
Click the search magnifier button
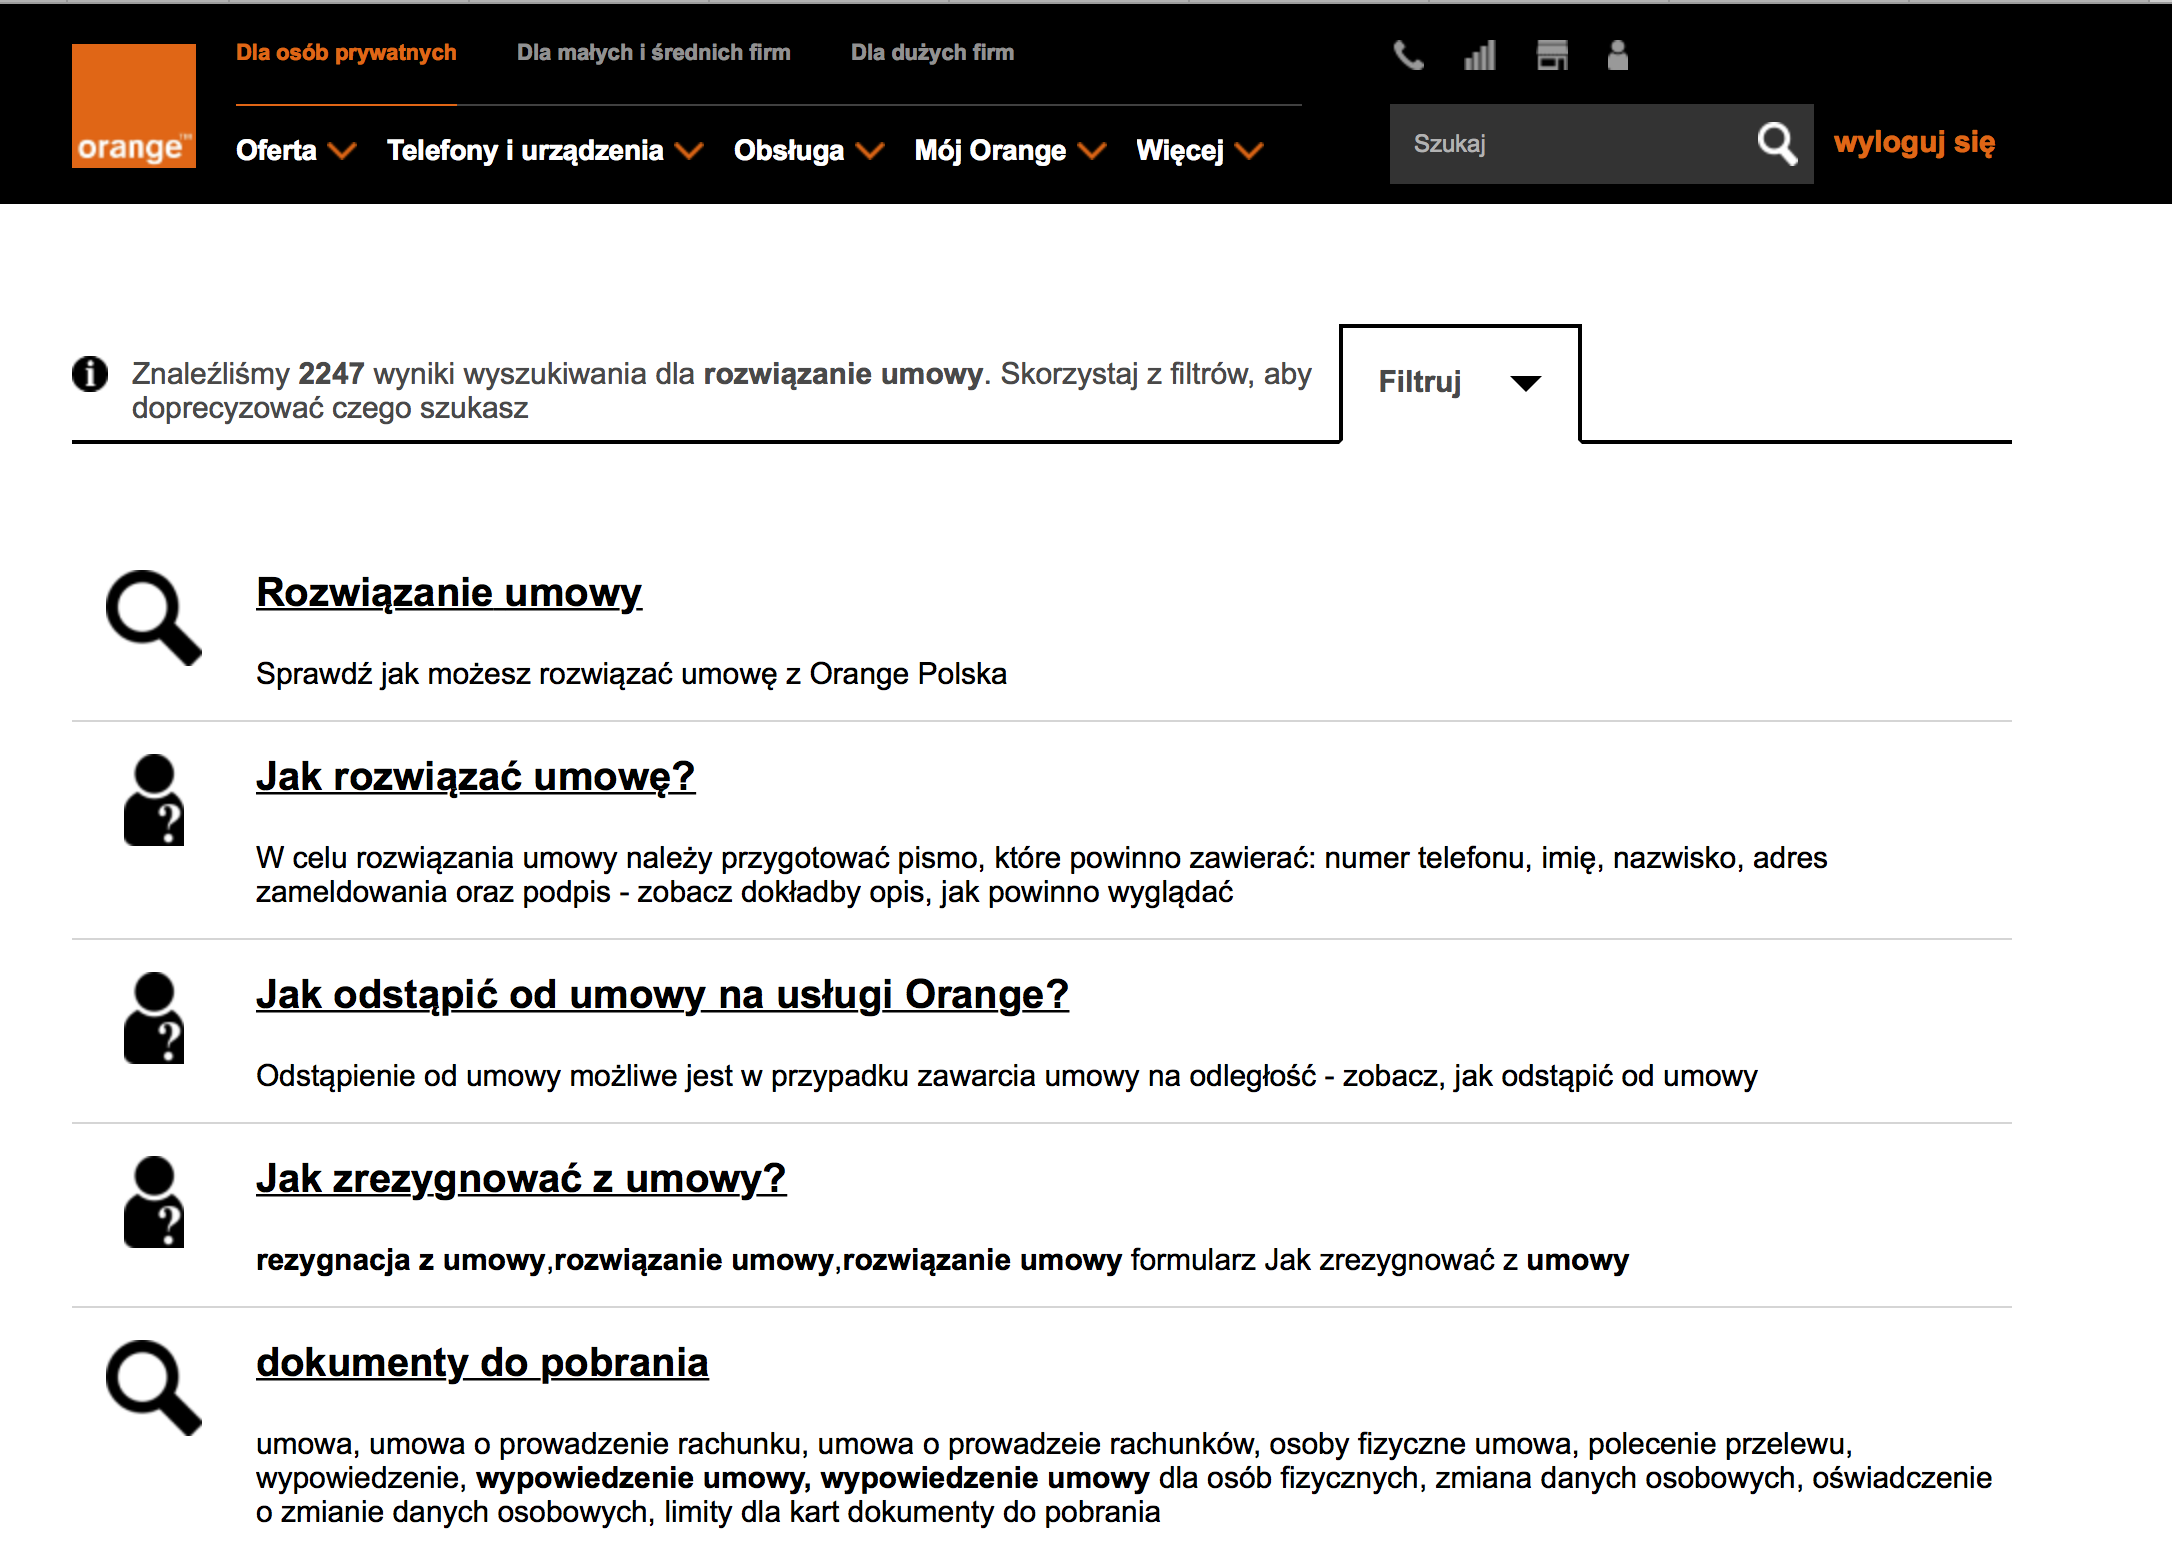point(1776,144)
